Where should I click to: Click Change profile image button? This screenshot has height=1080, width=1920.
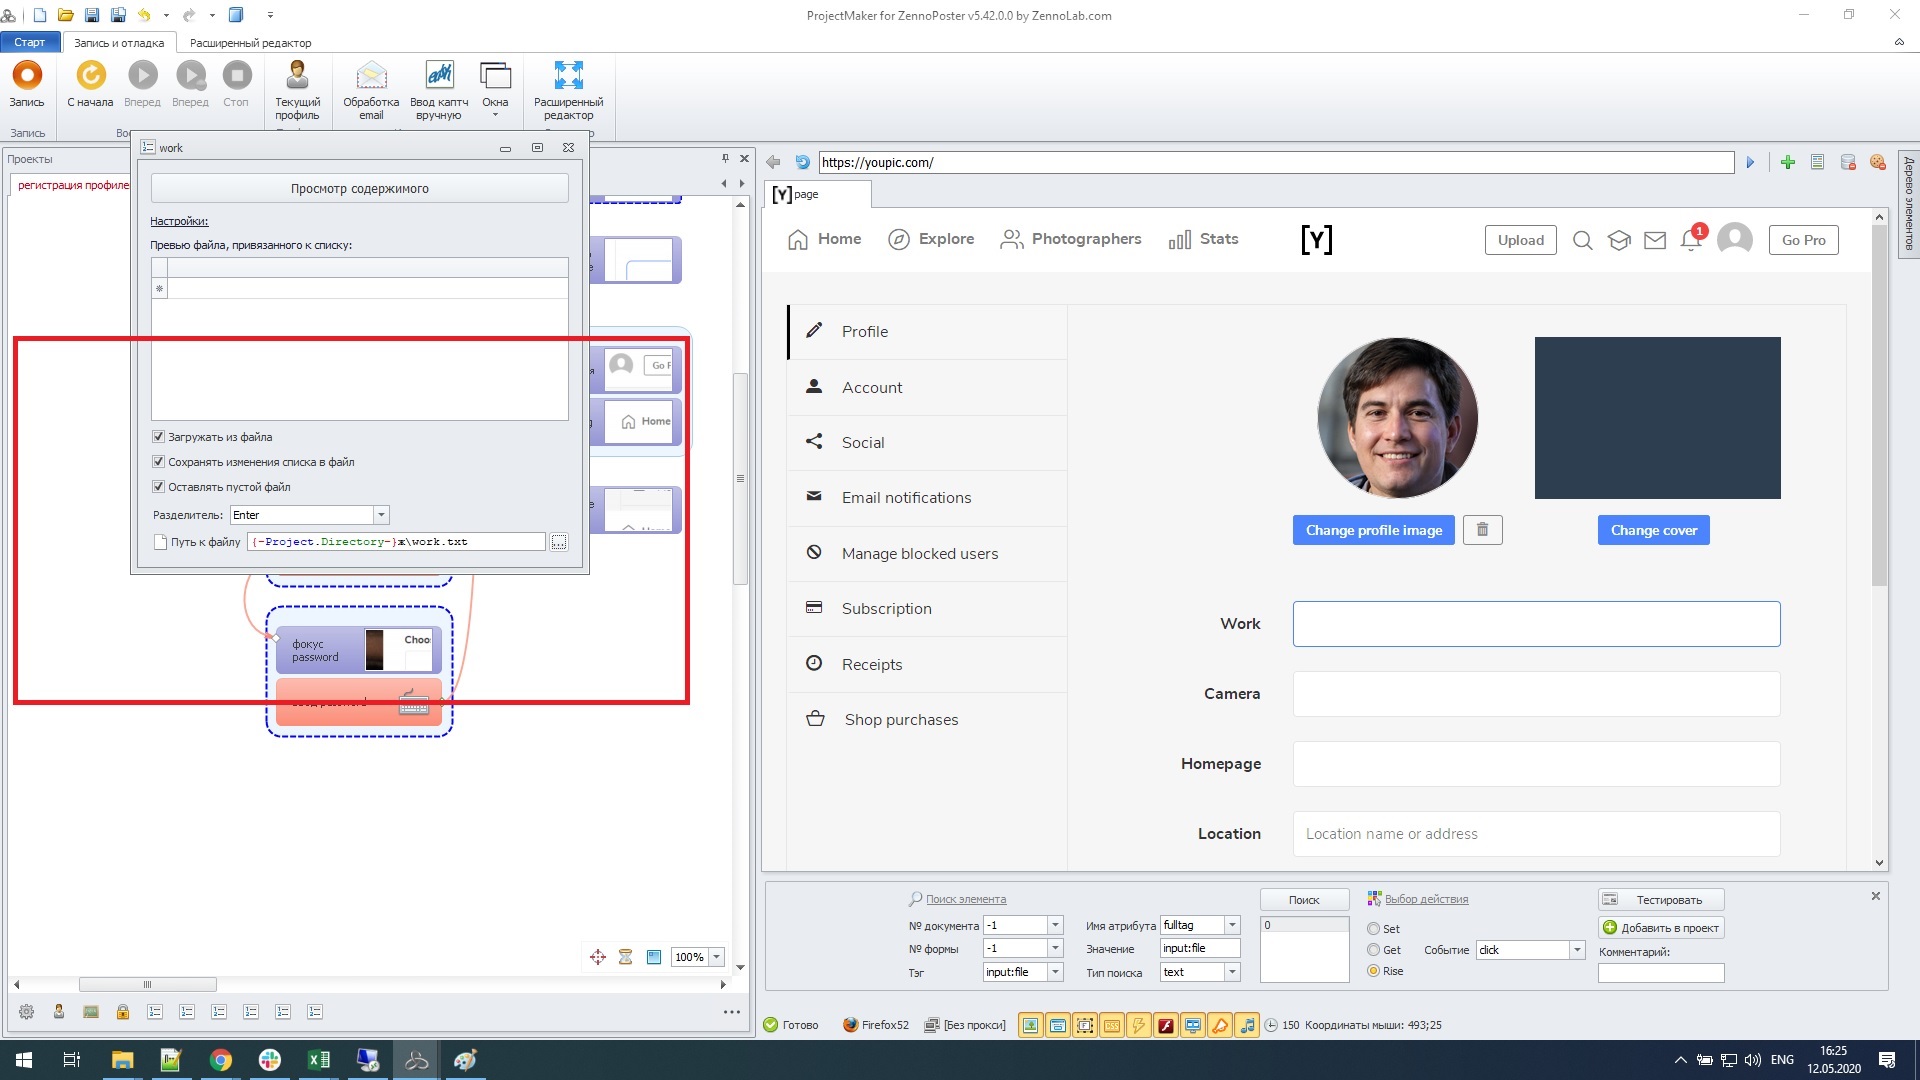[x=1373, y=530]
